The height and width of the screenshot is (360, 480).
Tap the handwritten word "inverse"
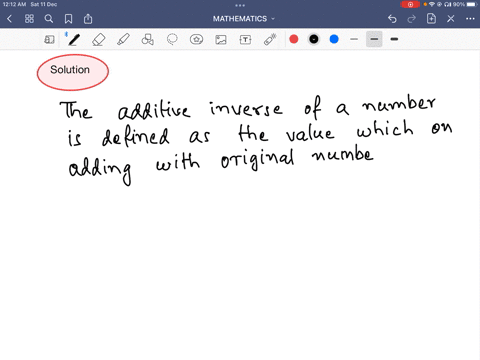(x=246, y=108)
